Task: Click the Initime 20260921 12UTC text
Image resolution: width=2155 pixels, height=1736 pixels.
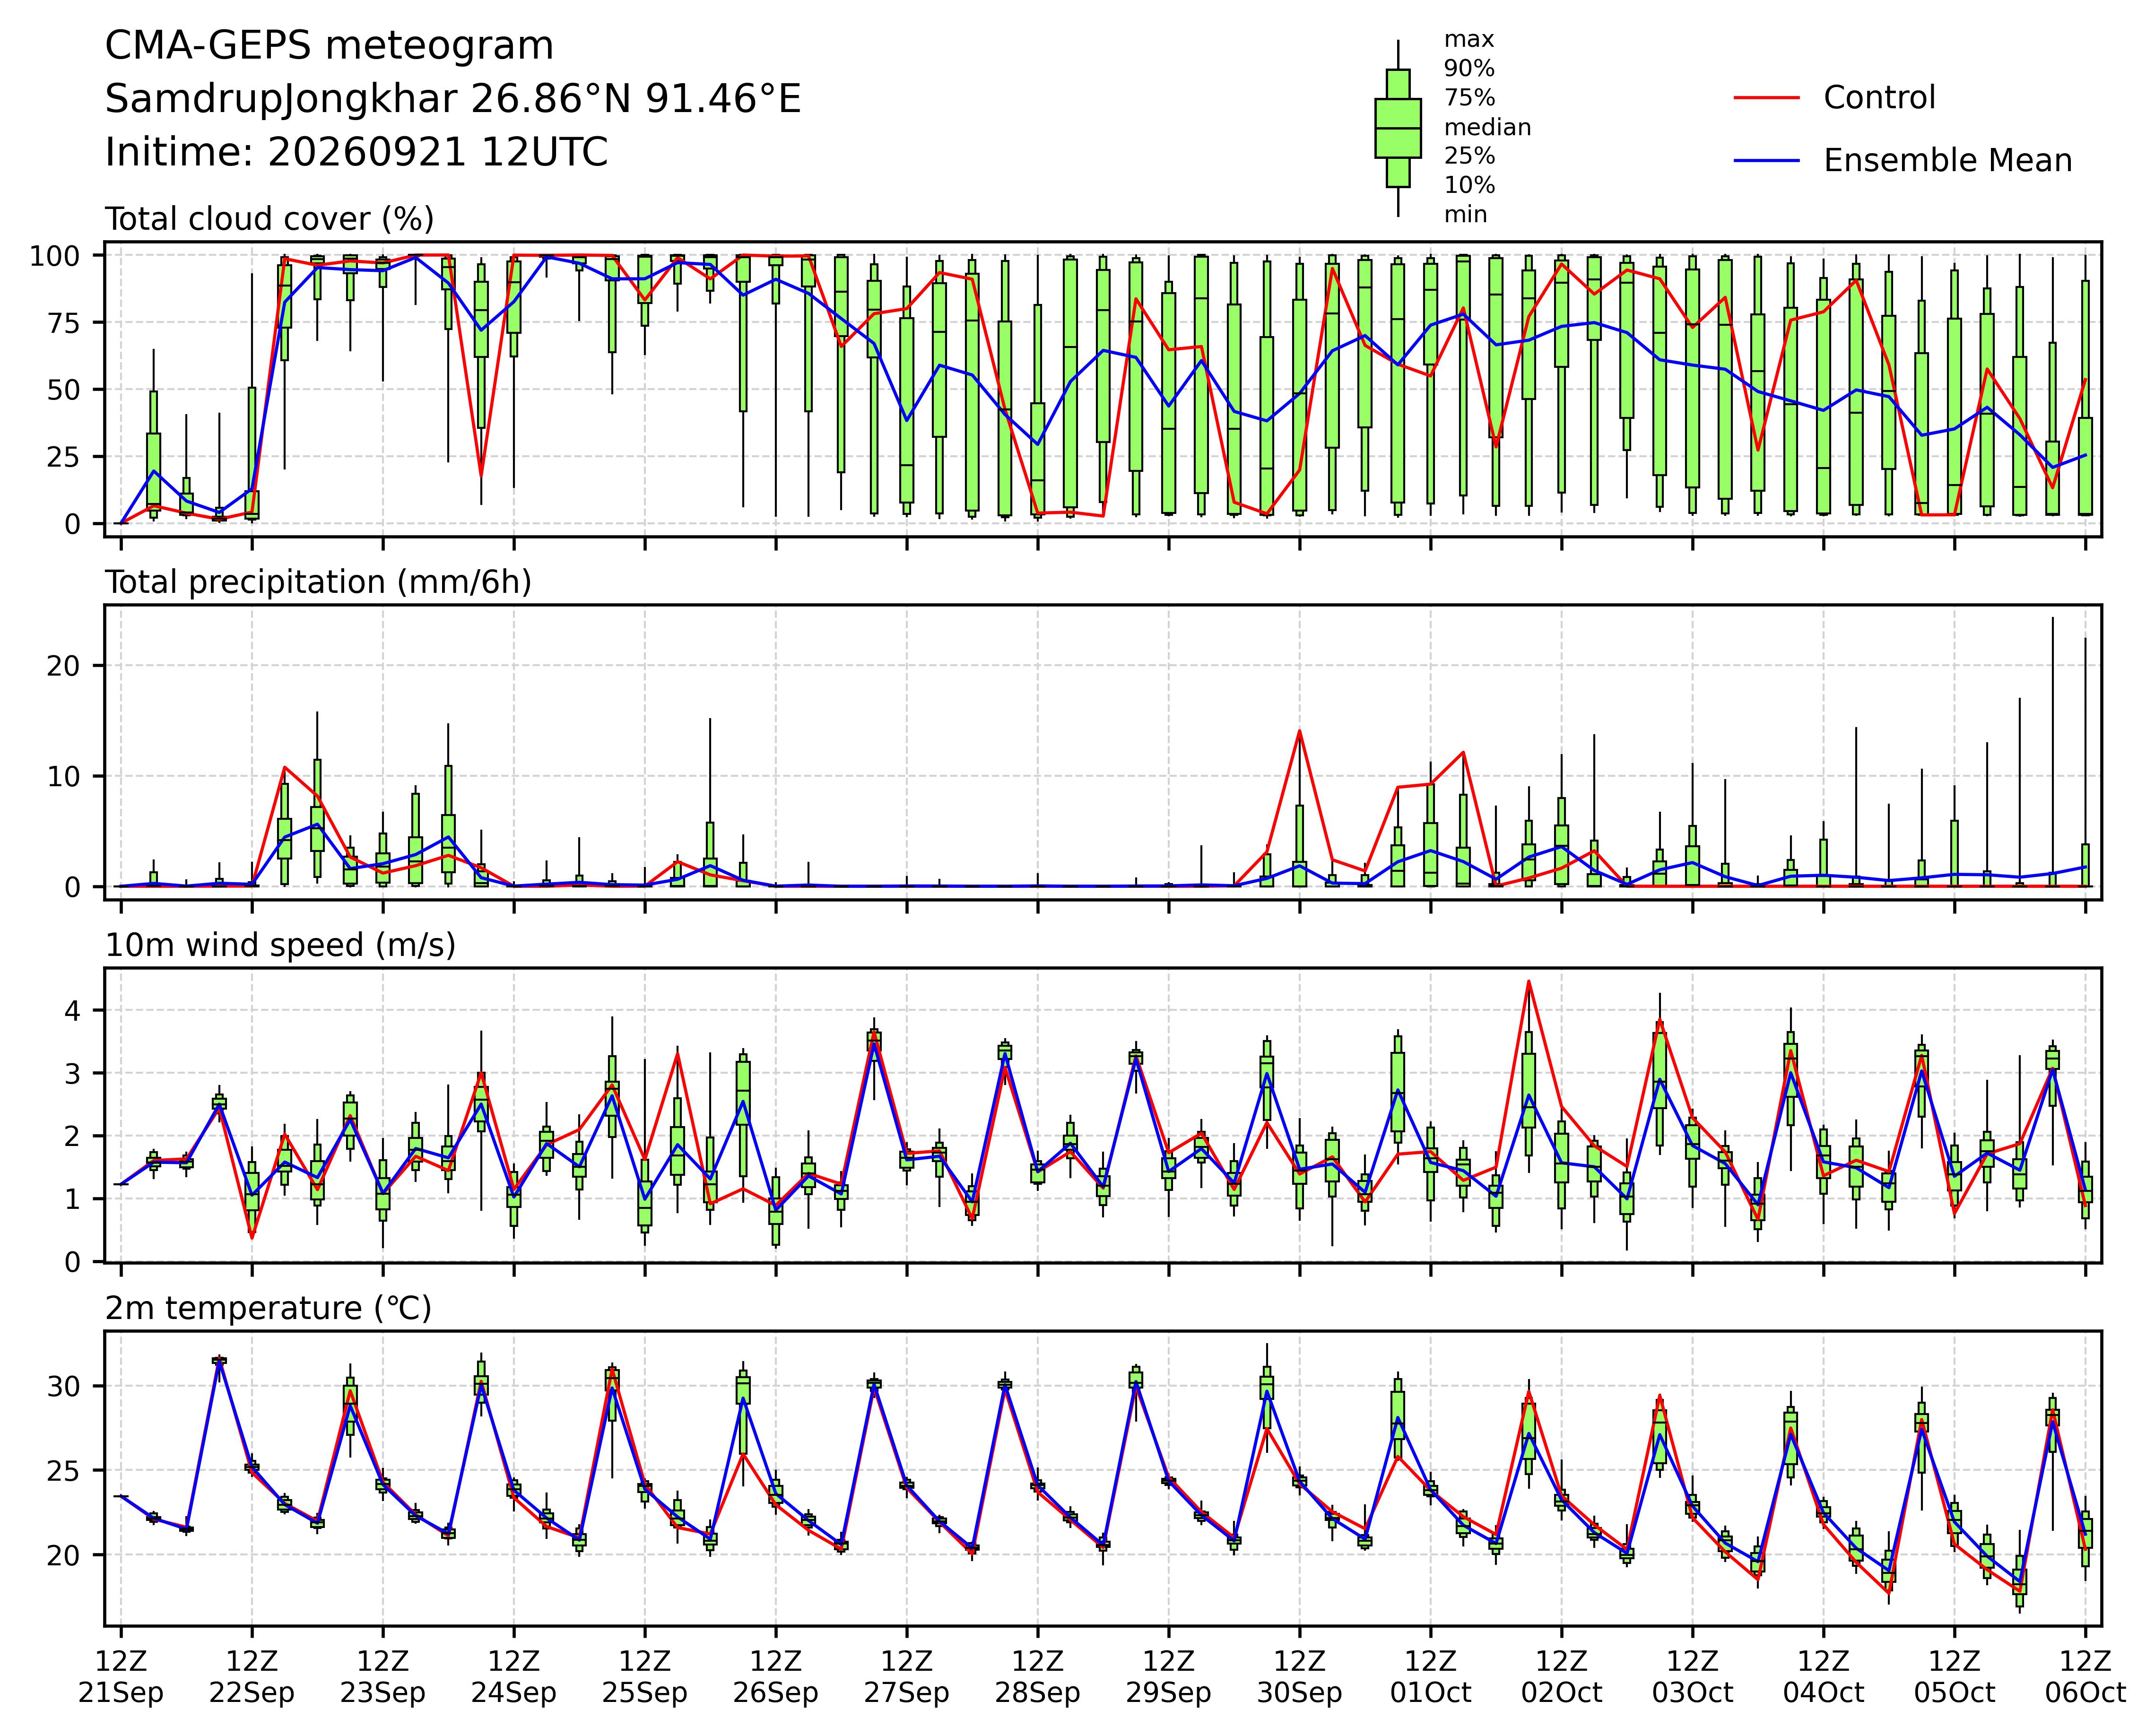Action: [356, 152]
